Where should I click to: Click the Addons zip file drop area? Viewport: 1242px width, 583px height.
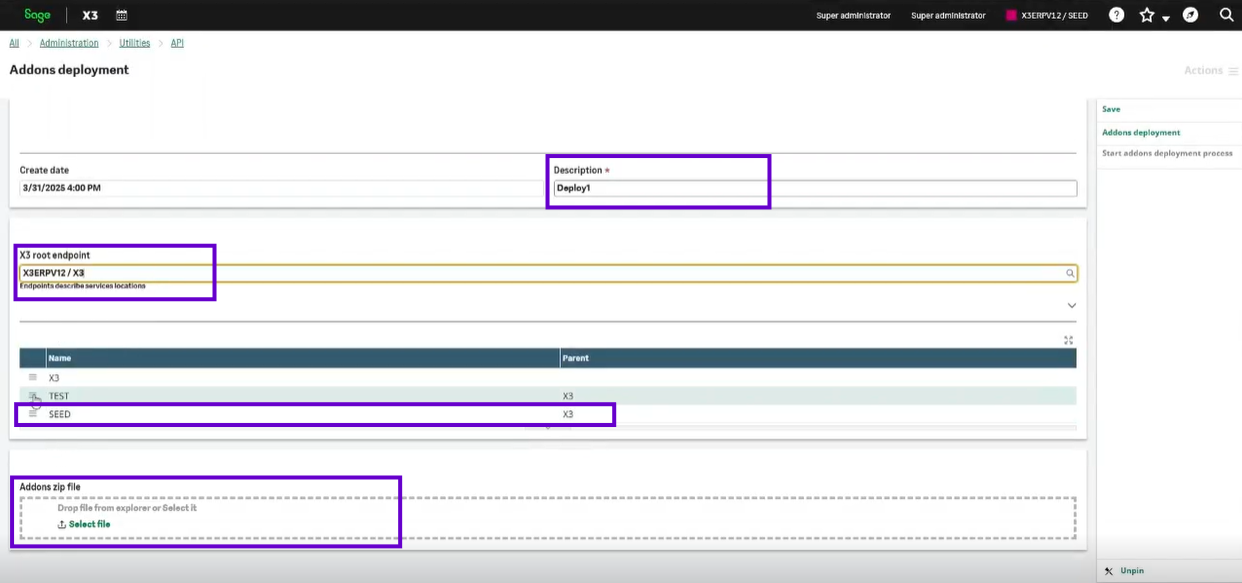point(548,517)
